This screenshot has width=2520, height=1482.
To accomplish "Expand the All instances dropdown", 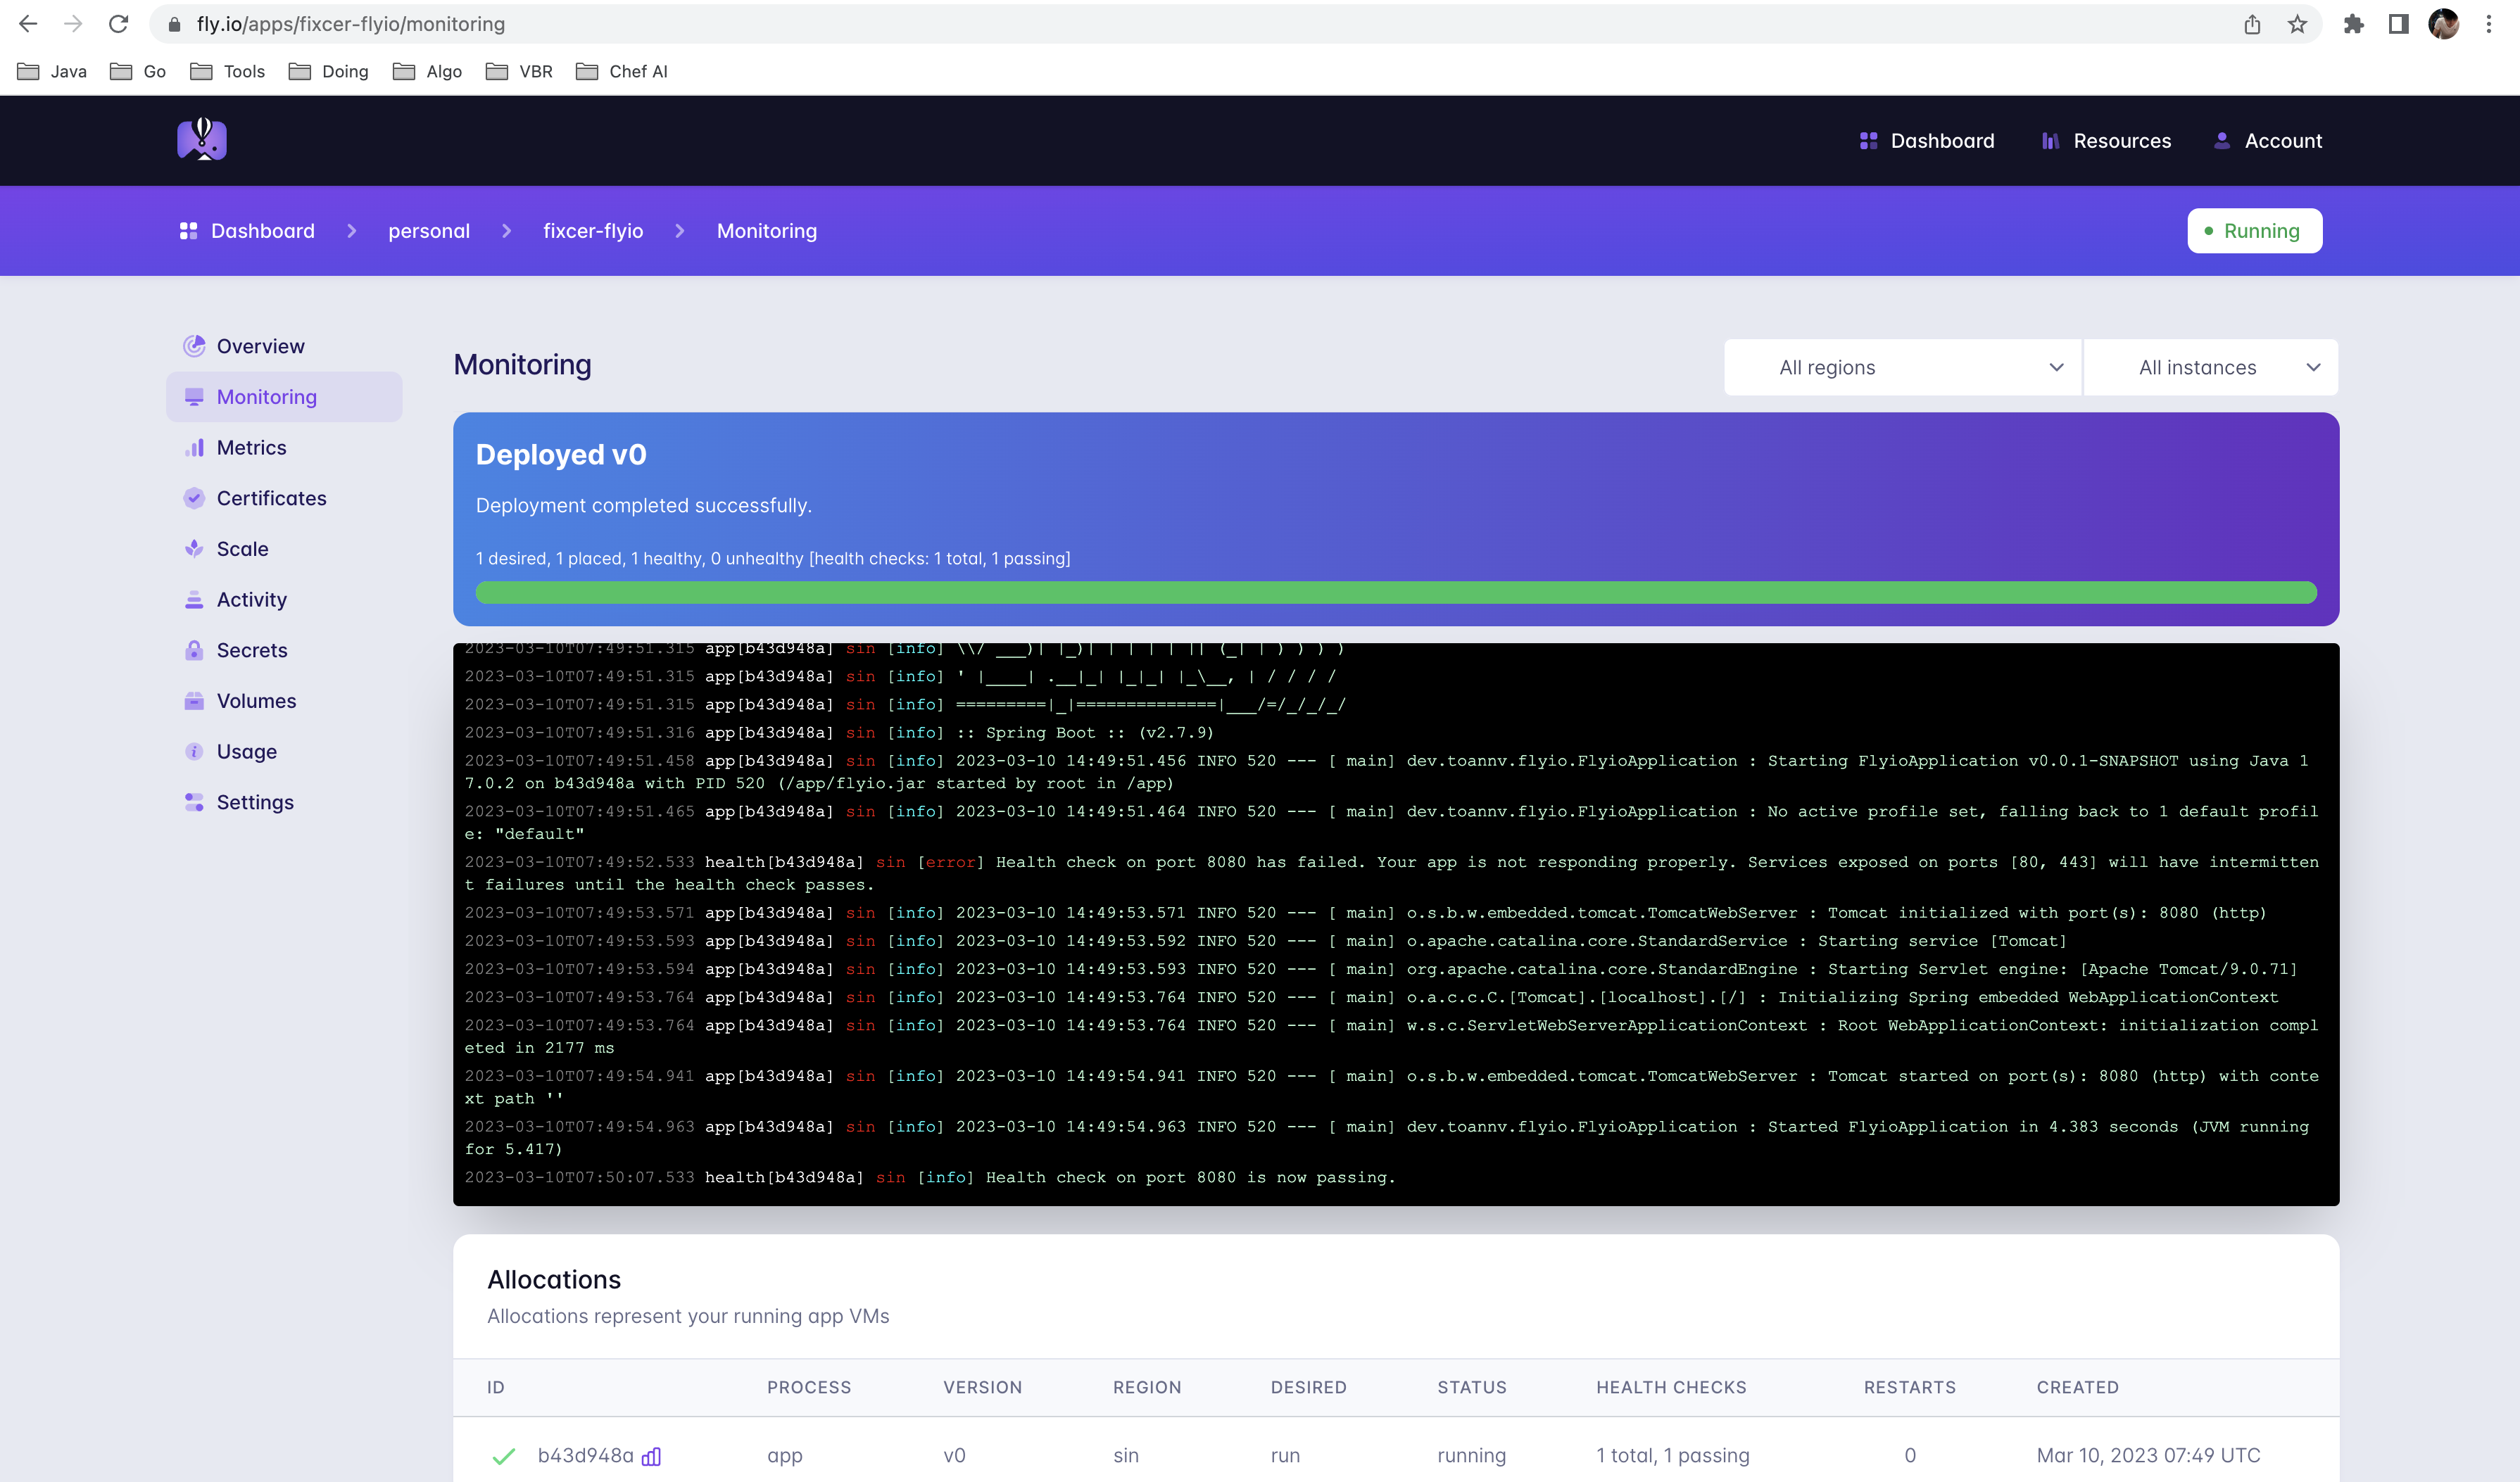I will [x=2210, y=367].
